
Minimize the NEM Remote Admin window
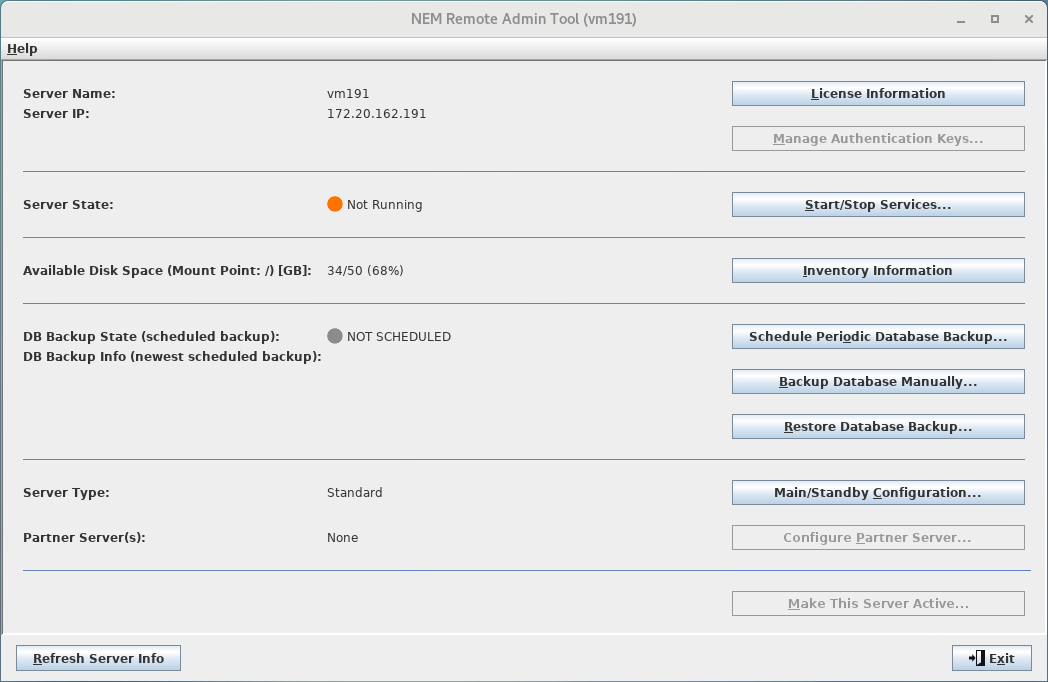(962, 19)
